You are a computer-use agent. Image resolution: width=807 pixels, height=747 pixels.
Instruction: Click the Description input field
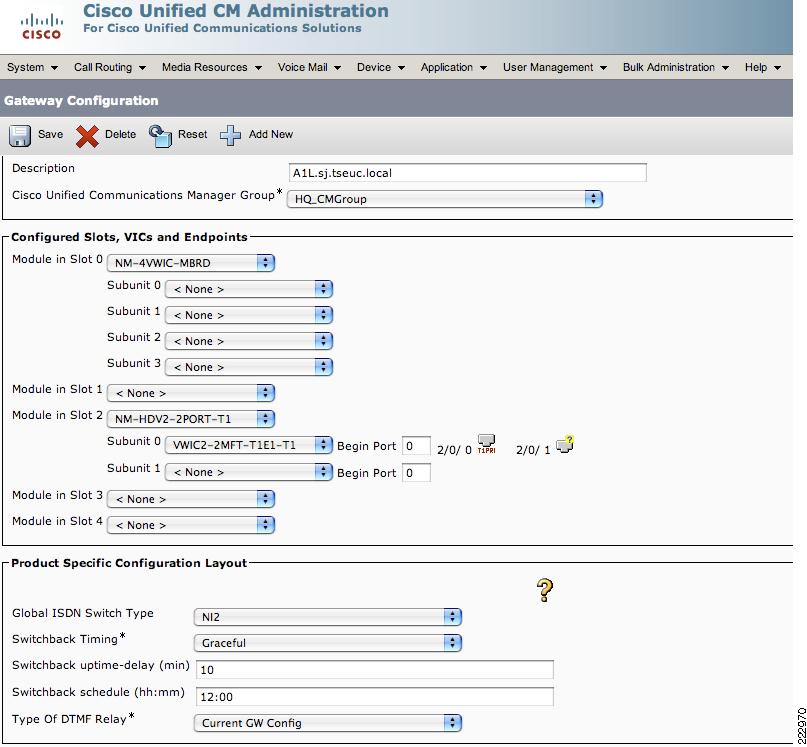tap(467, 173)
